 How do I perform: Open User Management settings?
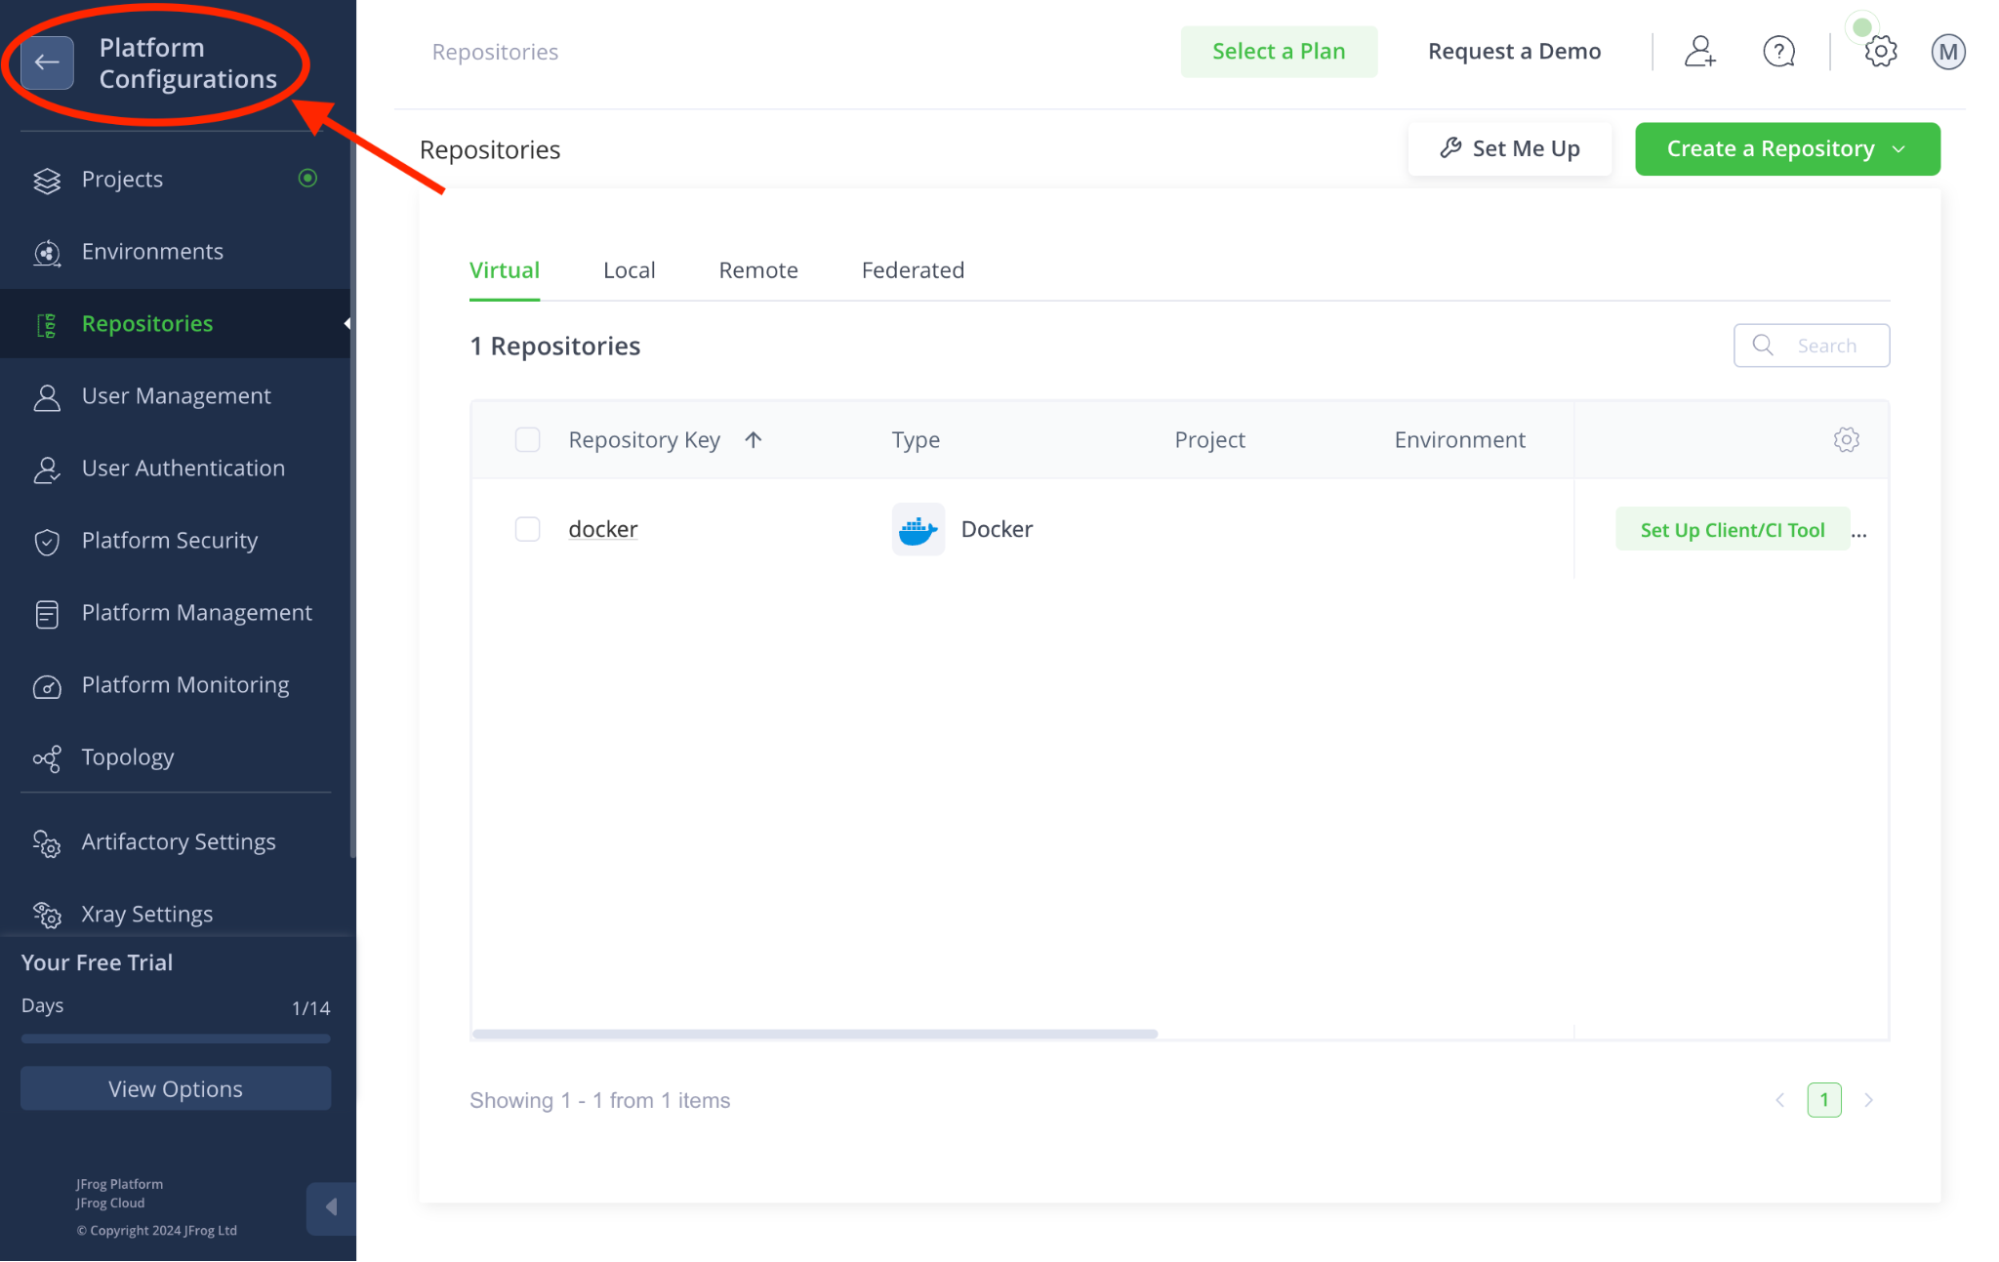click(176, 395)
